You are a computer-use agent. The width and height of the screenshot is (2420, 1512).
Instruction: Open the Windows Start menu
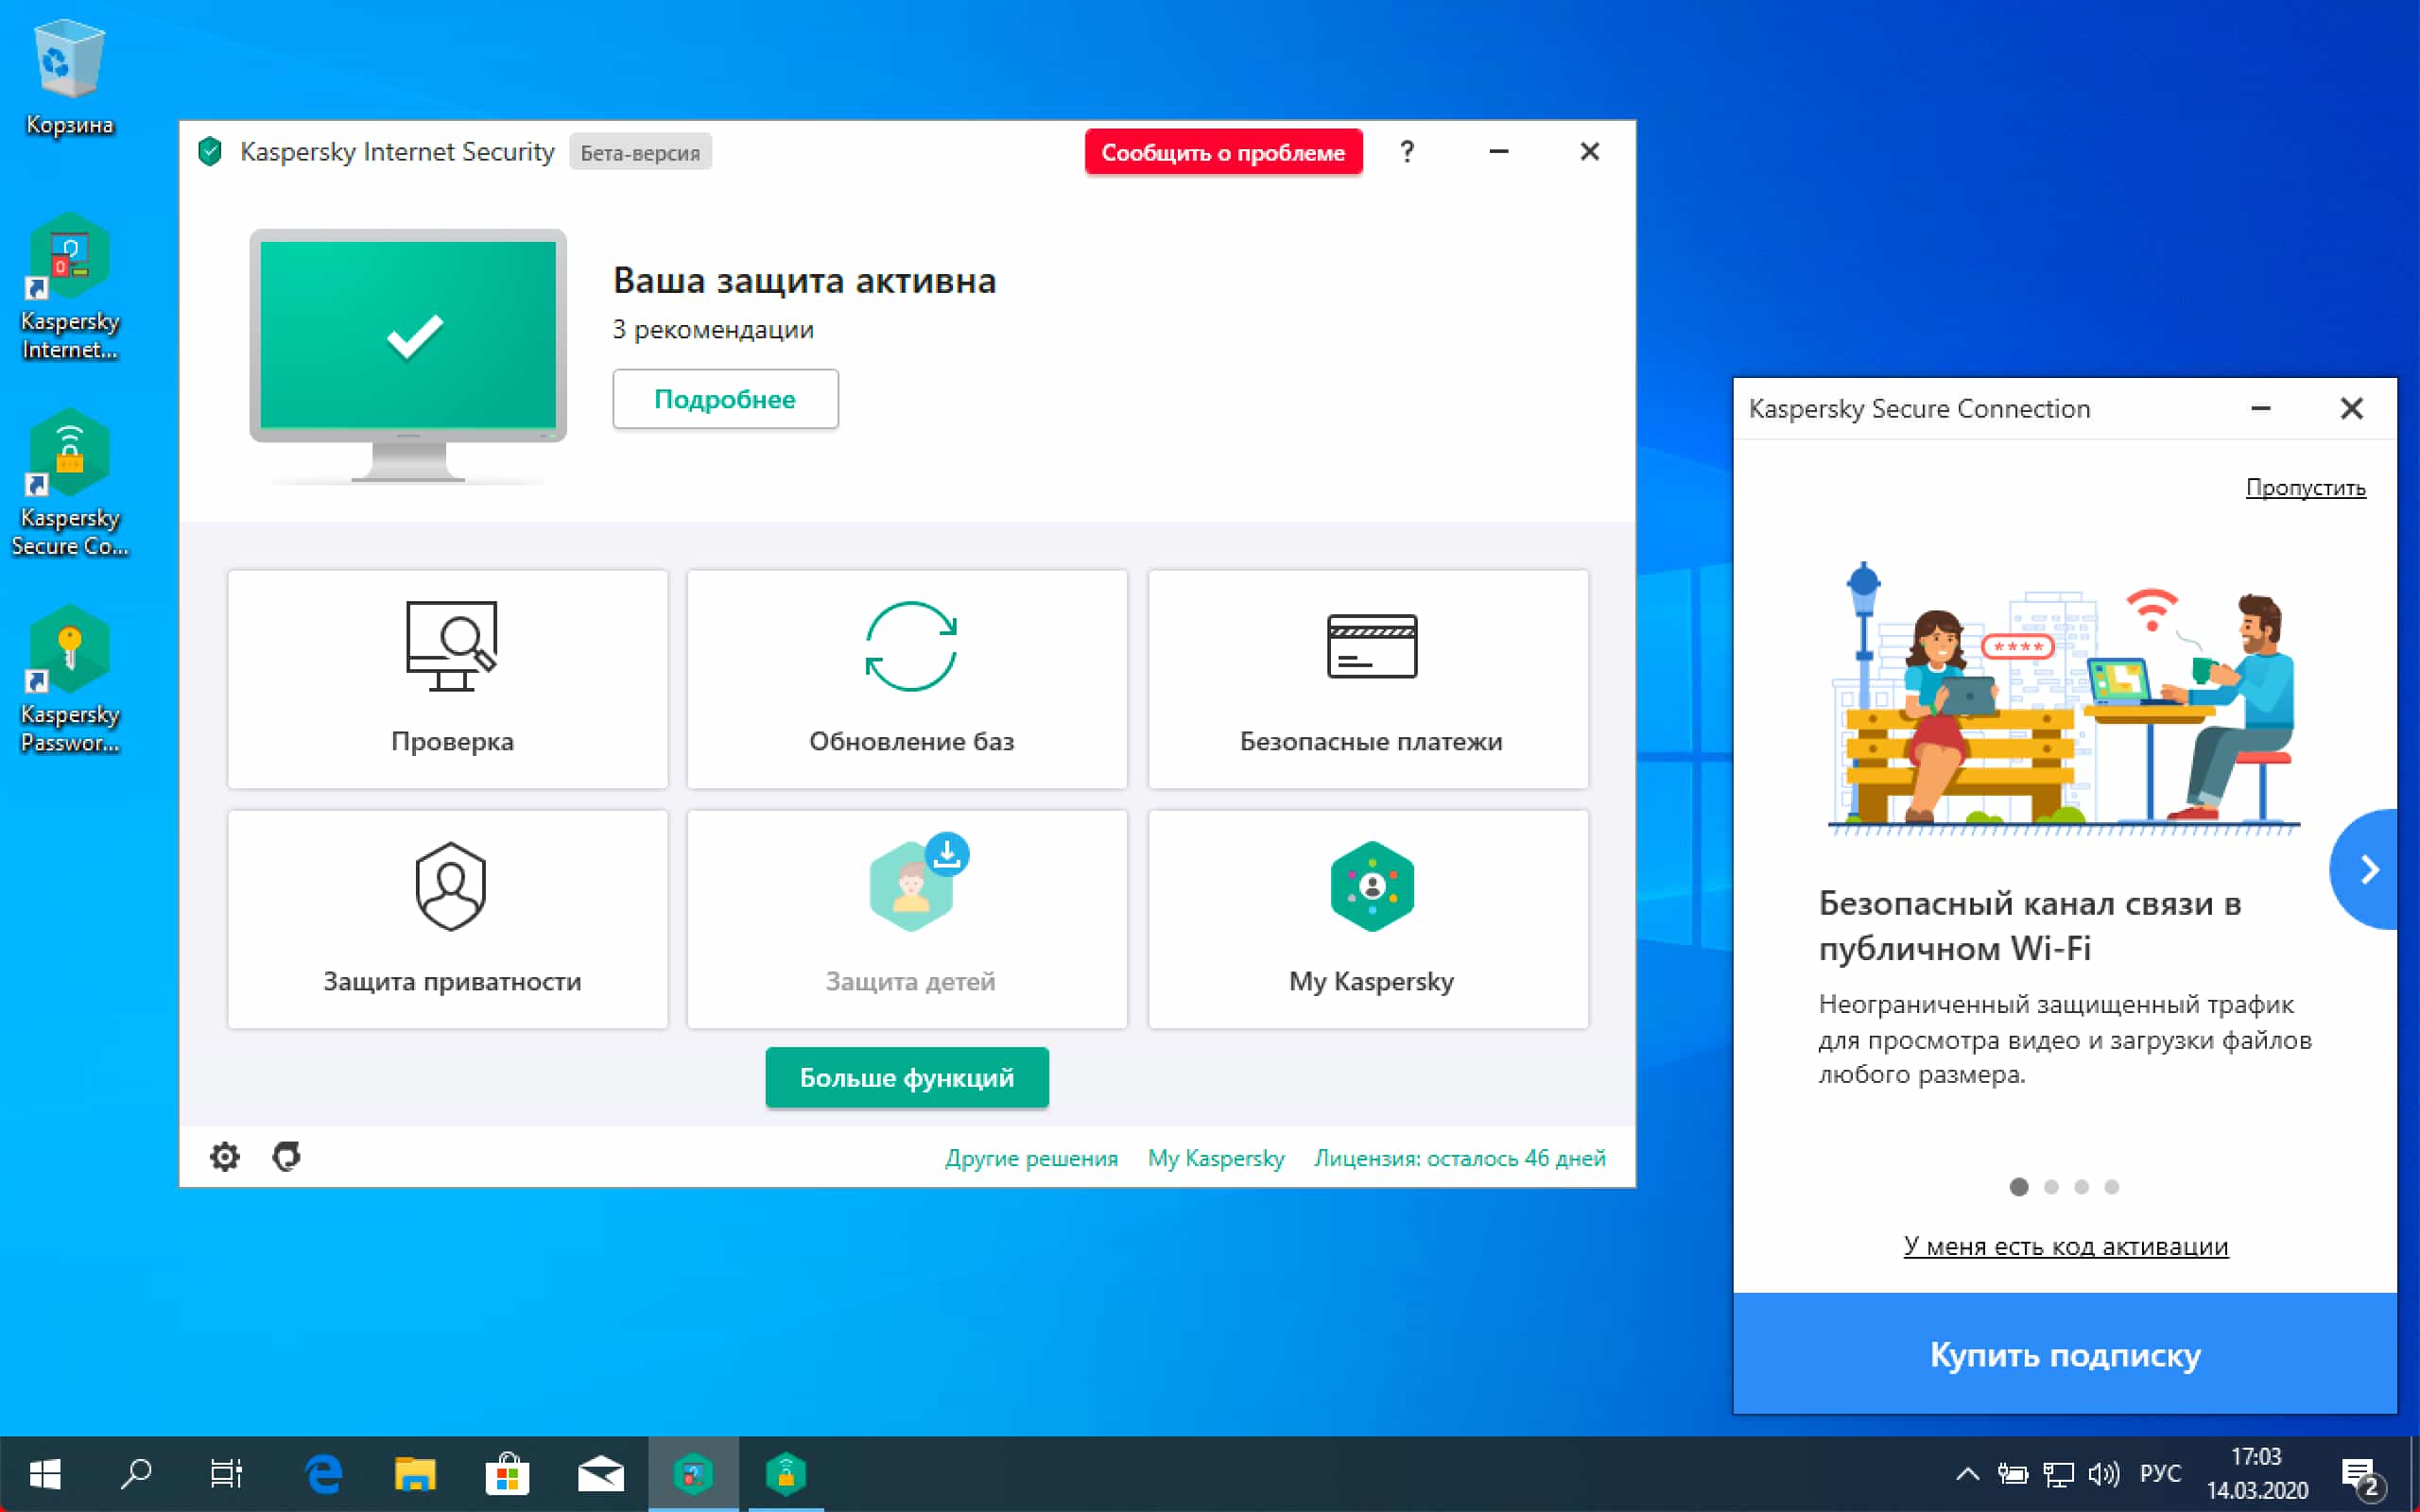(x=45, y=1474)
